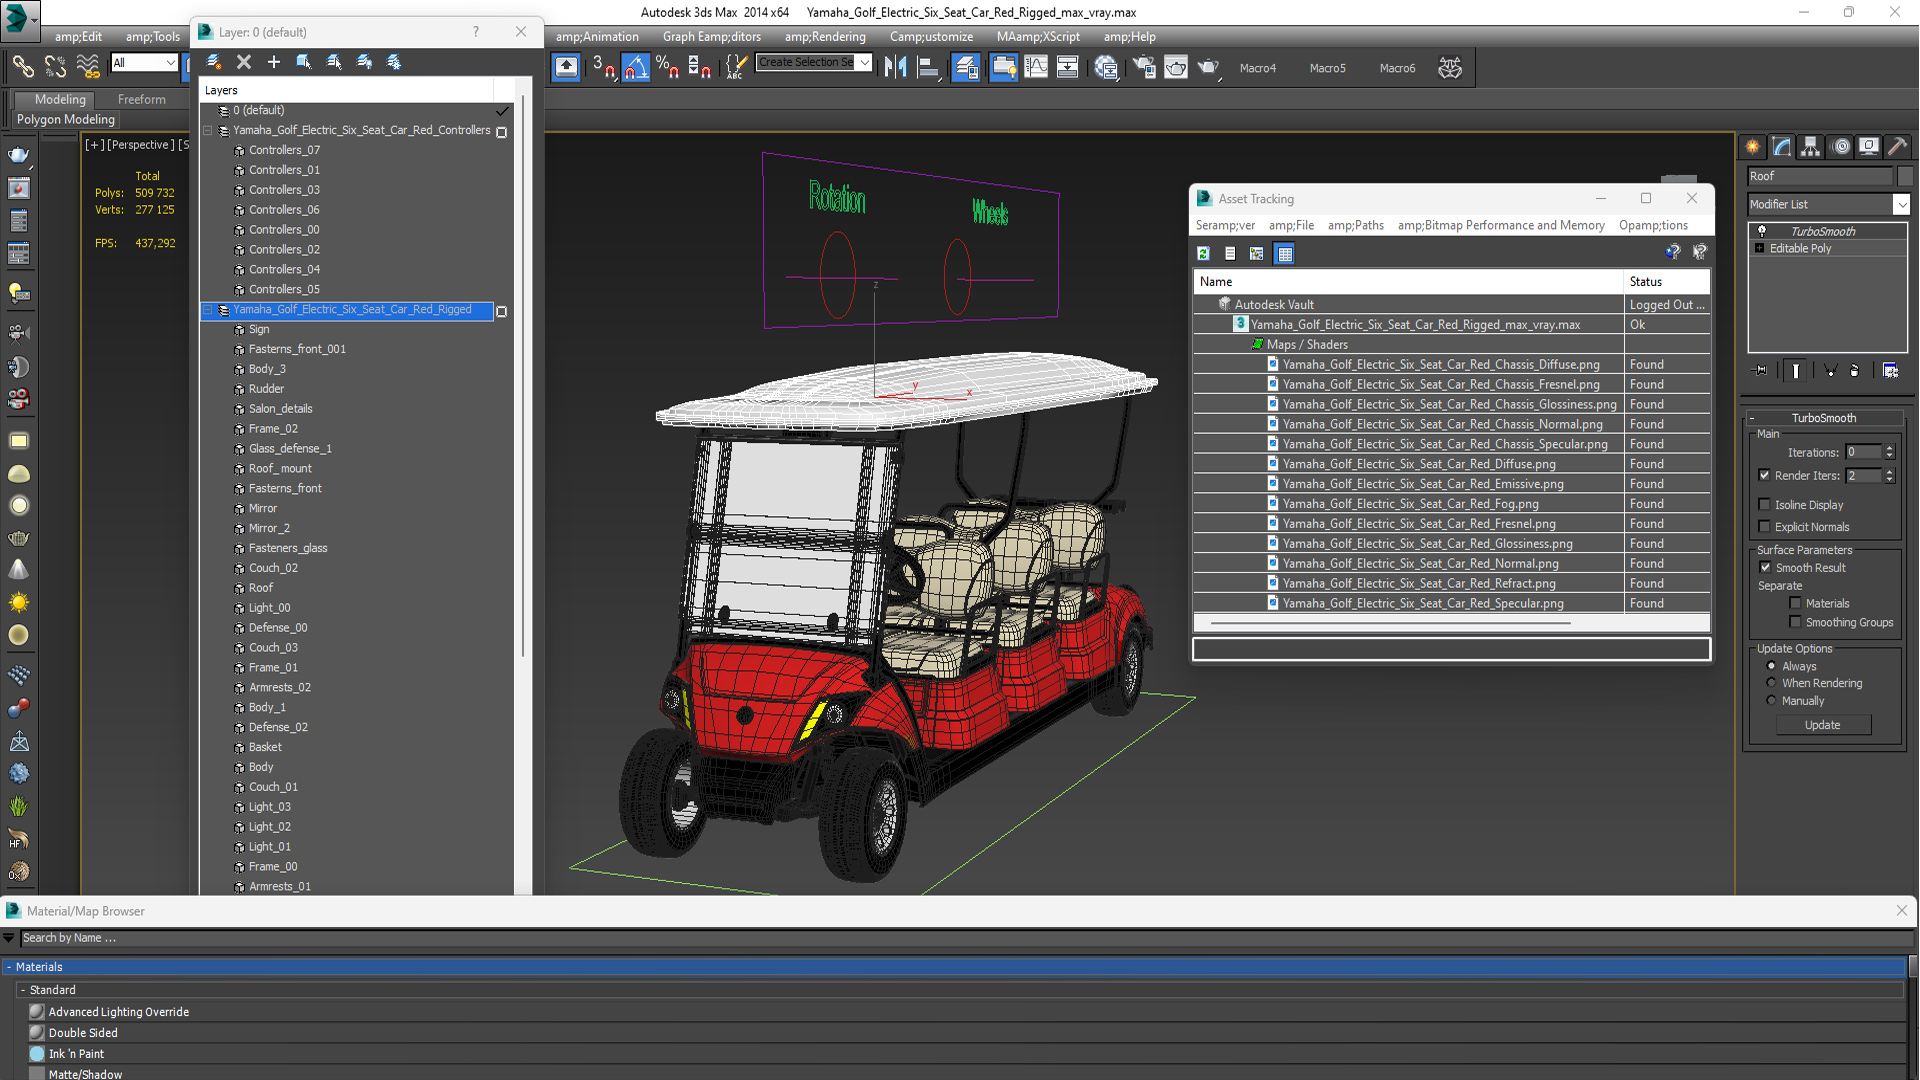Image resolution: width=1920 pixels, height=1080 pixels.
Task: Open the Material Editor icon
Action: coord(1106,68)
